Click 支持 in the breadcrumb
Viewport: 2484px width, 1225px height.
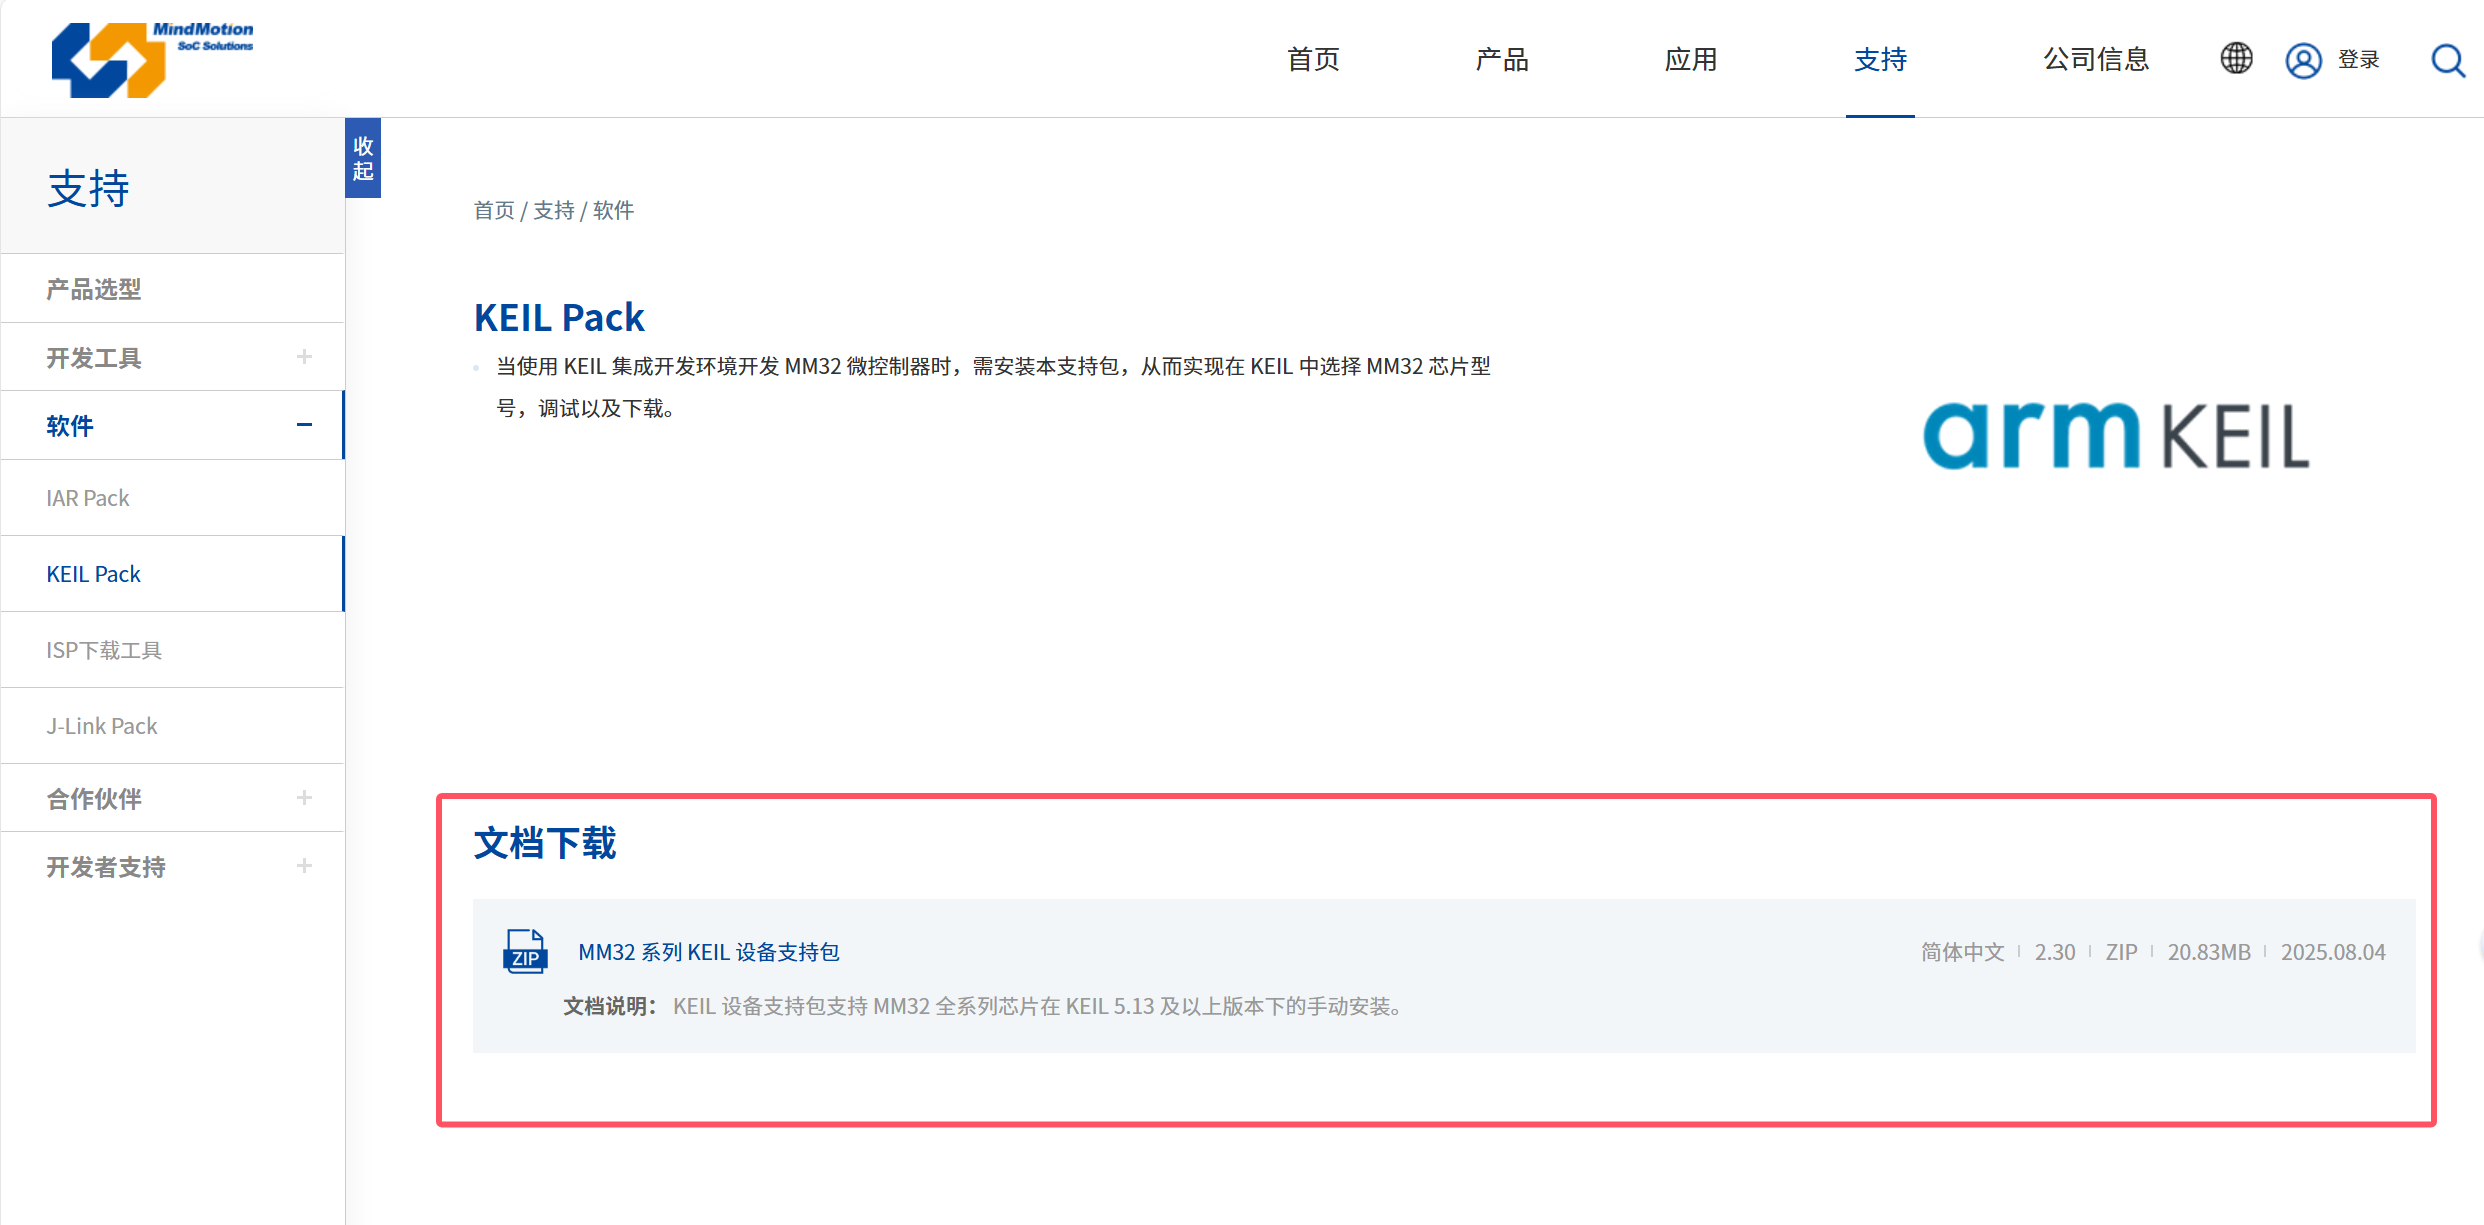click(553, 211)
